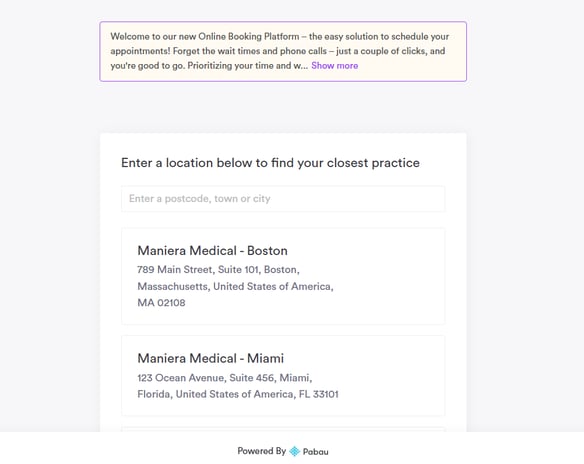The height and width of the screenshot is (464, 584).
Task: Click Massachusetts, United States of America line
Action: coord(235,286)
